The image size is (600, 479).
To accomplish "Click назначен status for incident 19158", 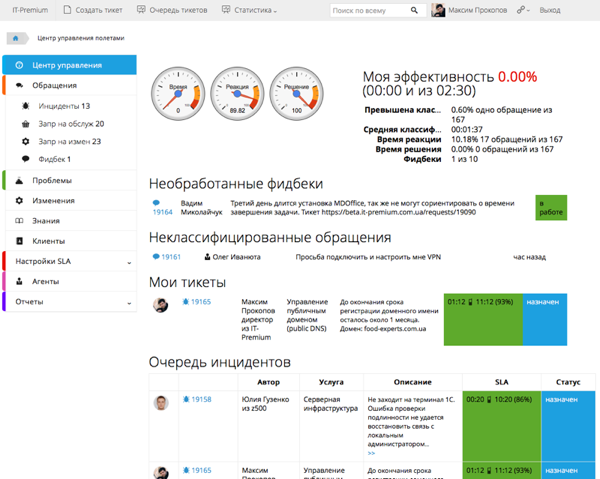I will [x=568, y=426].
